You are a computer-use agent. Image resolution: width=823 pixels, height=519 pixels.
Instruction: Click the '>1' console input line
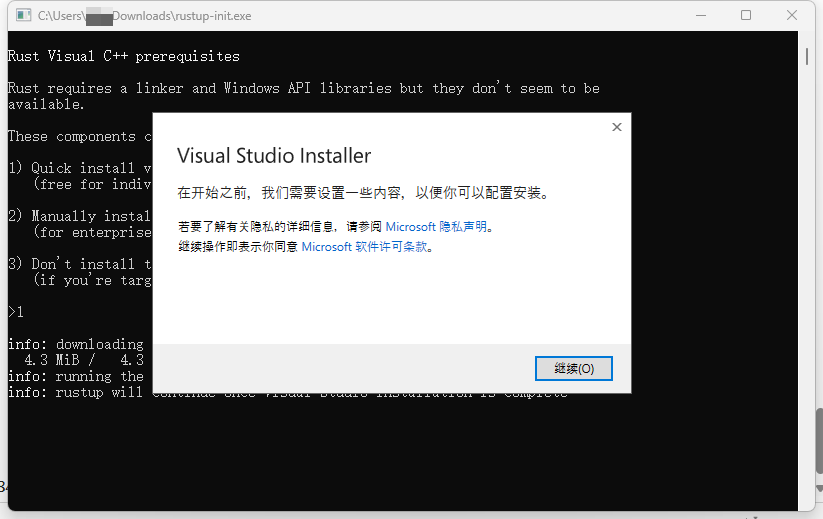click(x=16, y=312)
